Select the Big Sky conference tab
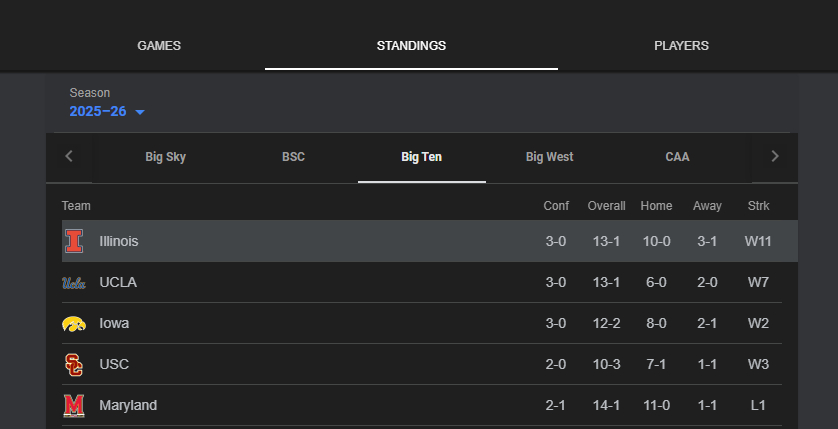The image size is (838, 429). pyautogui.click(x=165, y=157)
